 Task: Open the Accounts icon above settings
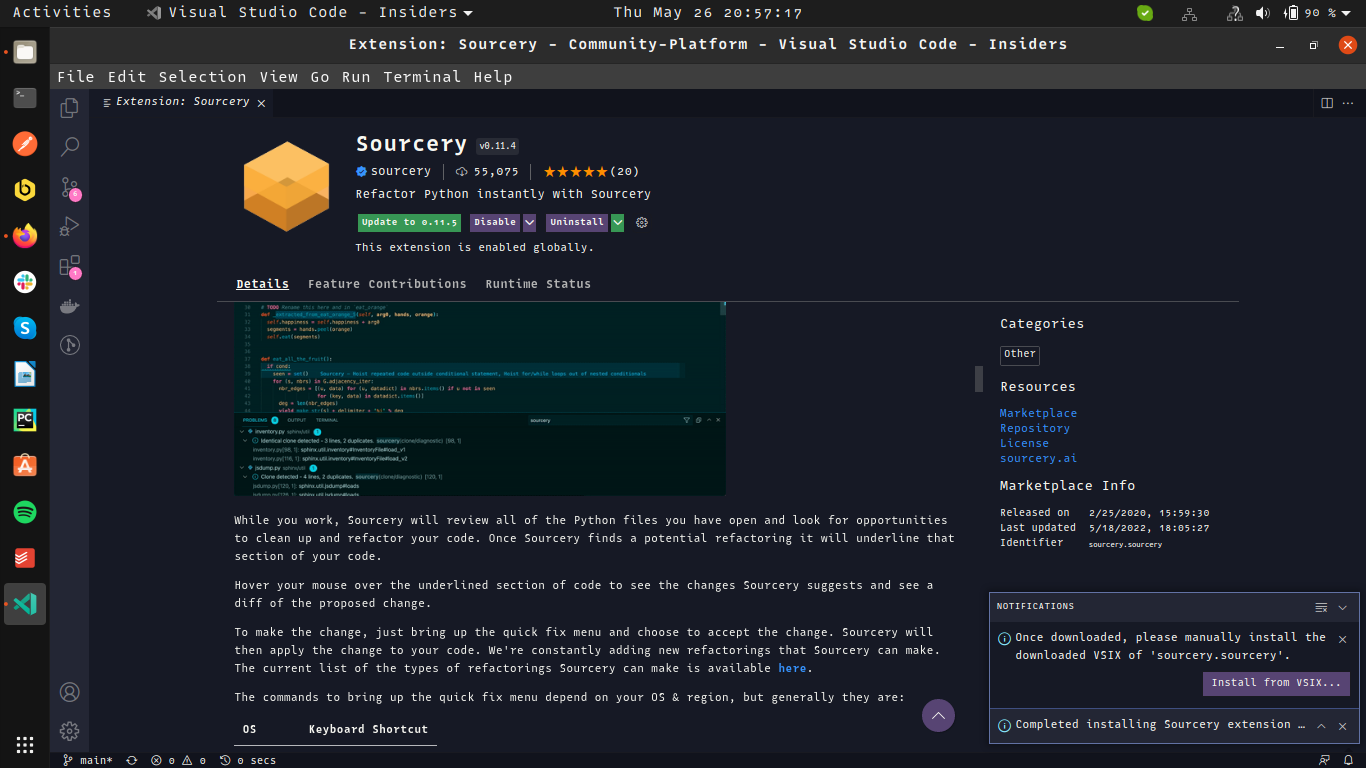[x=69, y=692]
